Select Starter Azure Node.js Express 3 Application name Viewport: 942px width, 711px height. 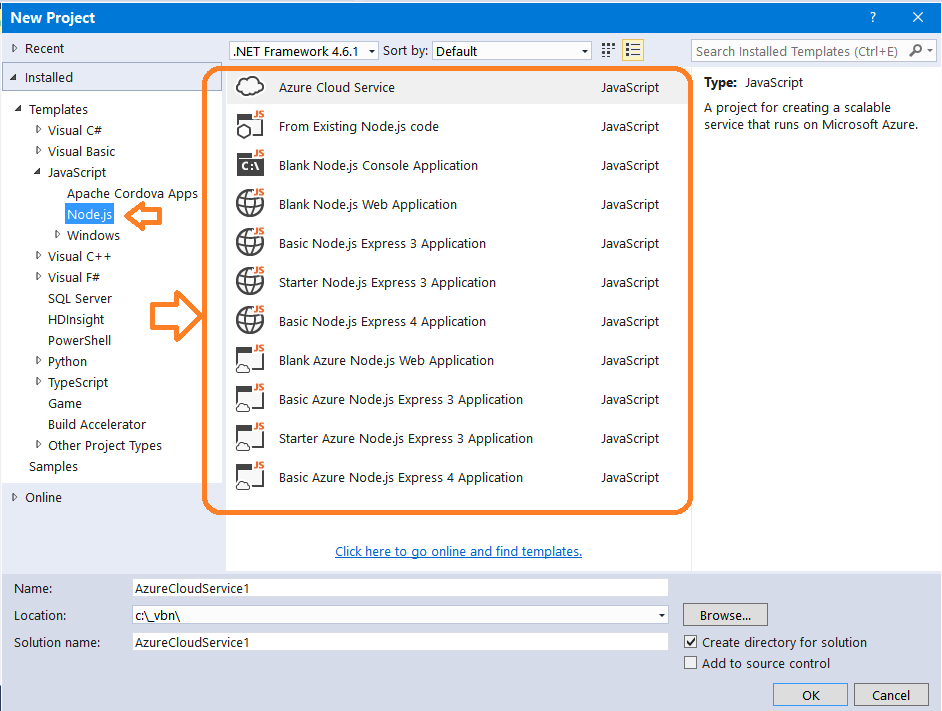[406, 439]
